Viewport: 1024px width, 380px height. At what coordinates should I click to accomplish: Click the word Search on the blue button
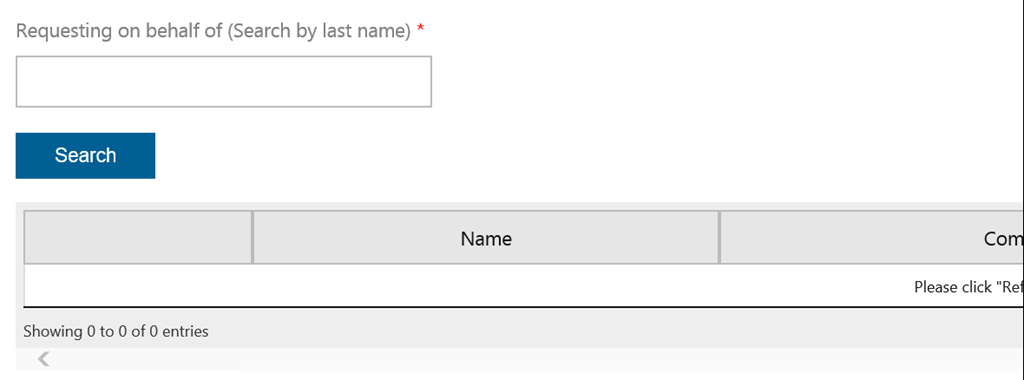pyautogui.click(x=86, y=155)
